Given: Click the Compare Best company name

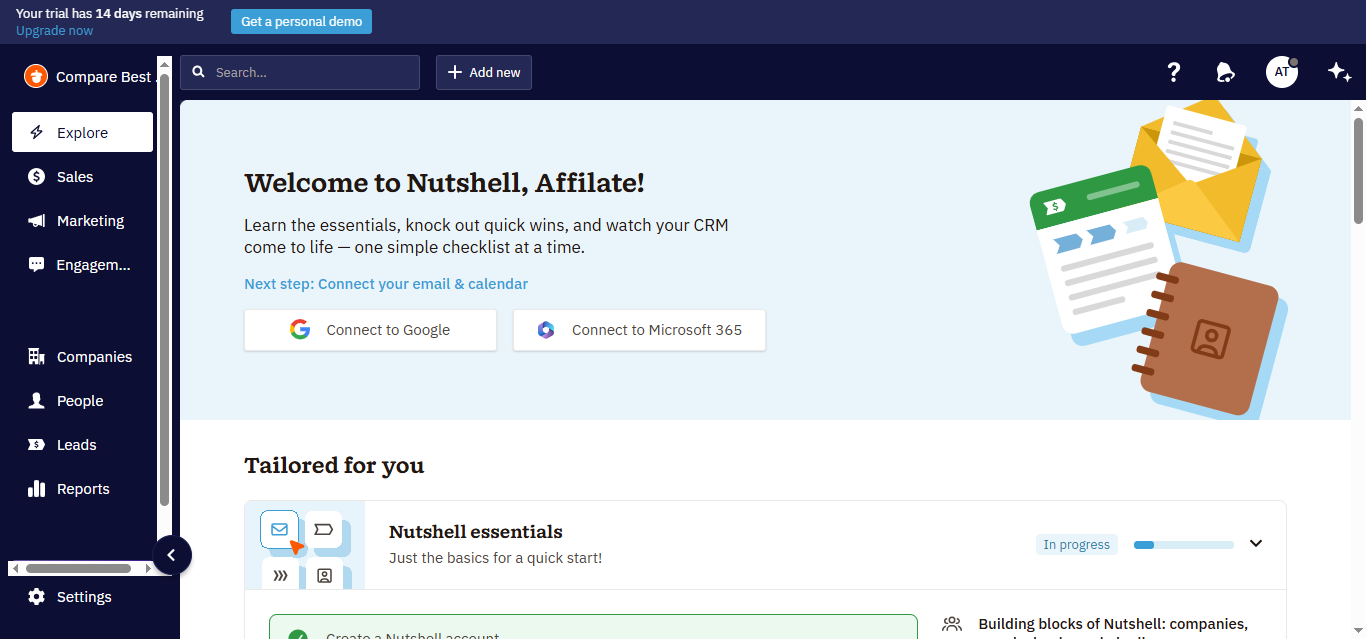Looking at the screenshot, I should [104, 77].
